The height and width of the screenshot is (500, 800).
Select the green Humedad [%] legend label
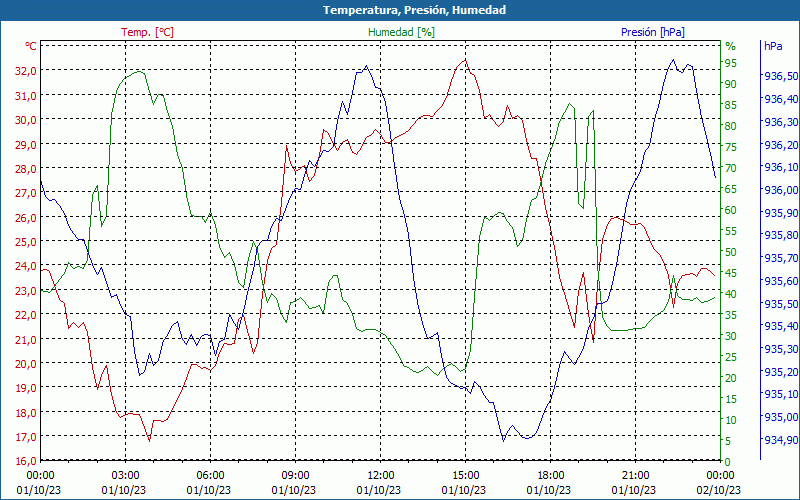click(402, 32)
